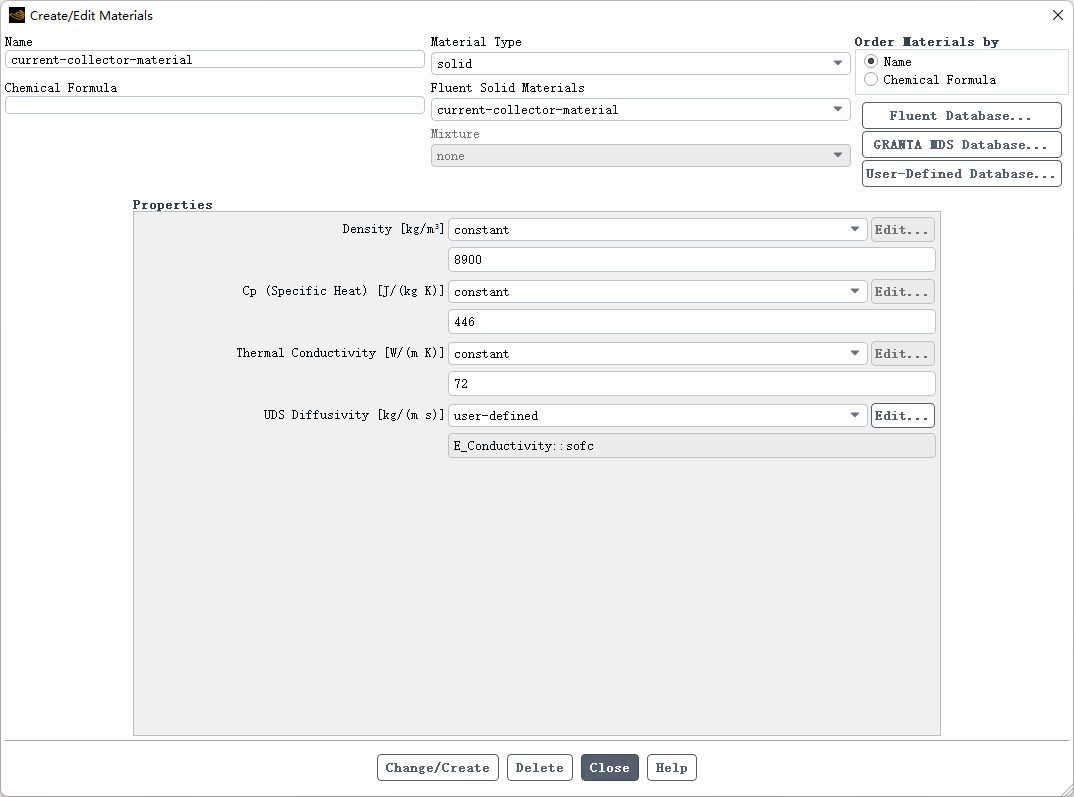Open the GRANTA MDS Database
The image size is (1074, 797).
pos(962,144)
